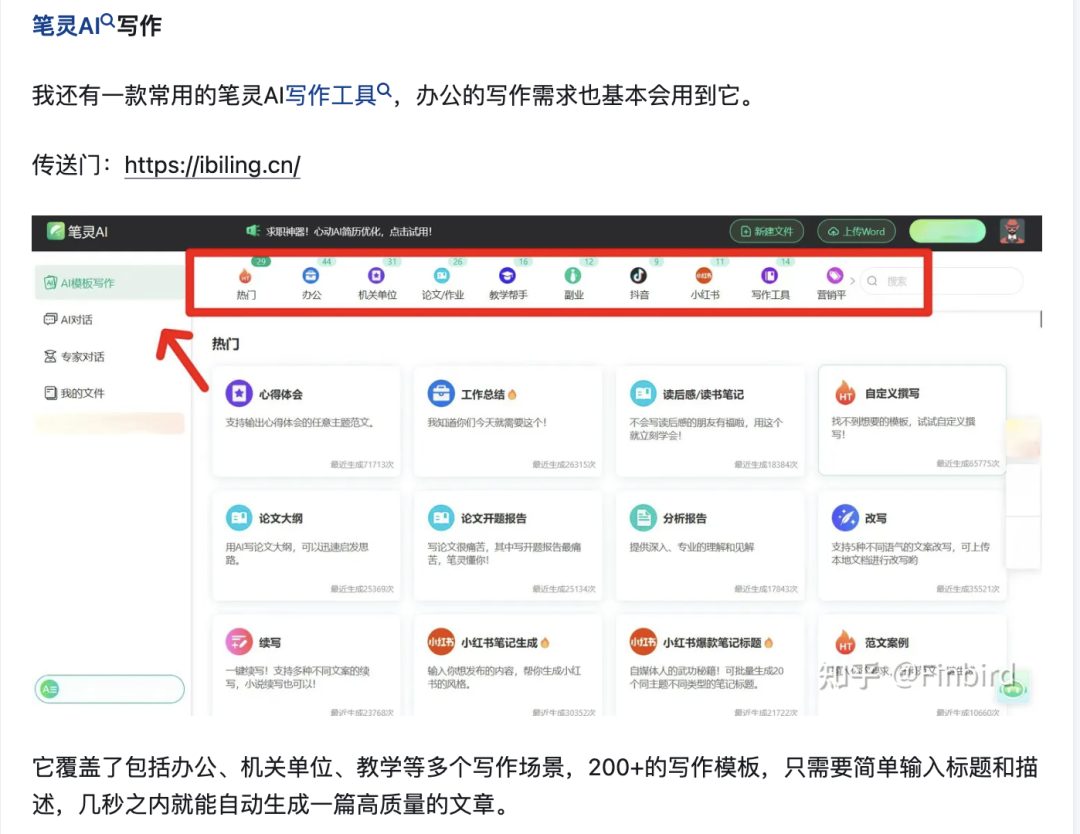Screen dimensions: 1080x834
Task: Open the 分析报告 template card
Action: tap(709, 545)
